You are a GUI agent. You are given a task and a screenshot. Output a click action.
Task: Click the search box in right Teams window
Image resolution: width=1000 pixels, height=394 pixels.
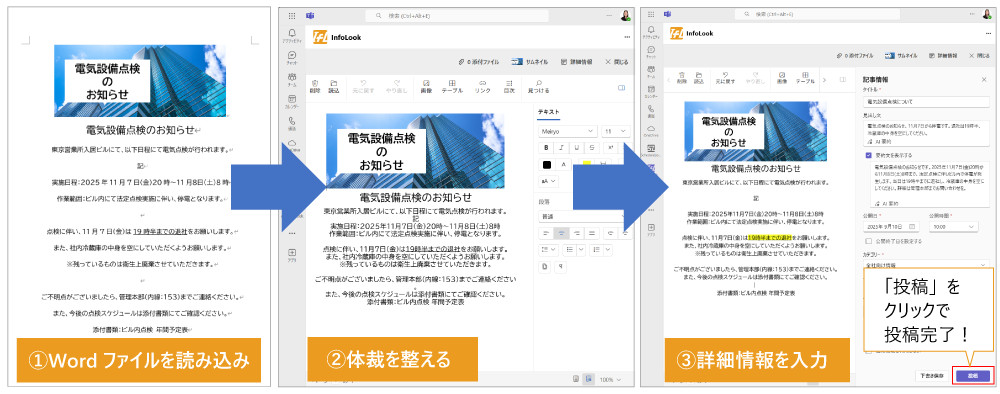(x=817, y=14)
